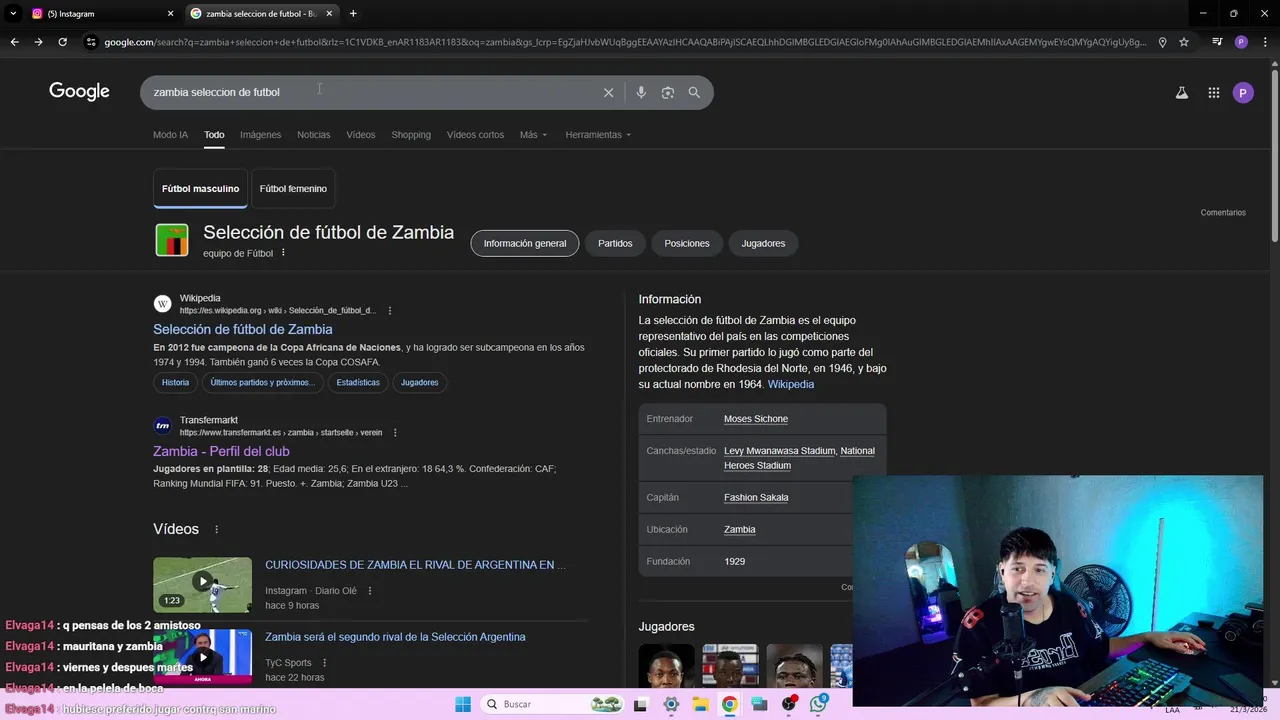This screenshot has height=720, width=1280.
Task: Expand the Más dropdown
Action: [x=533, y=135]
